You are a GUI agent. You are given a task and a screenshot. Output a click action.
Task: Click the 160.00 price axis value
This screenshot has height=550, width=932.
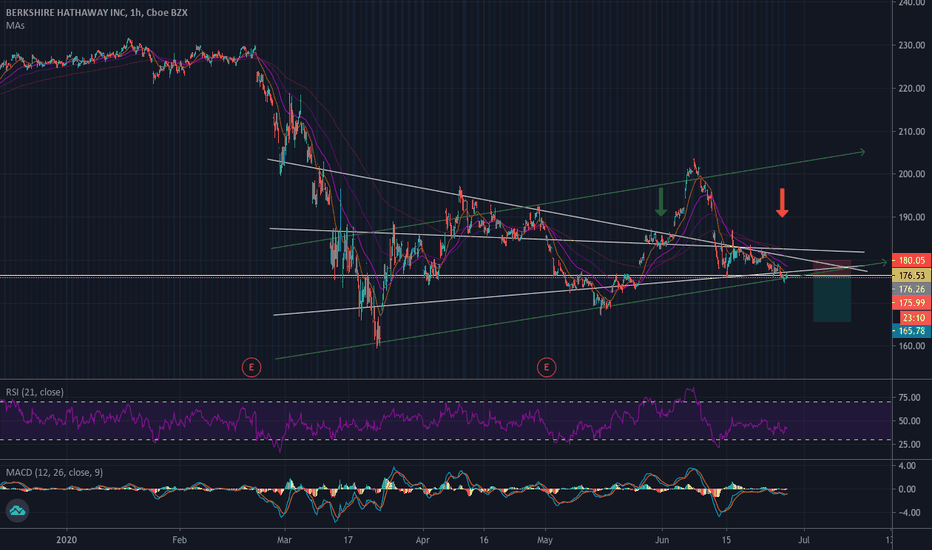click(x=912, y=346)
